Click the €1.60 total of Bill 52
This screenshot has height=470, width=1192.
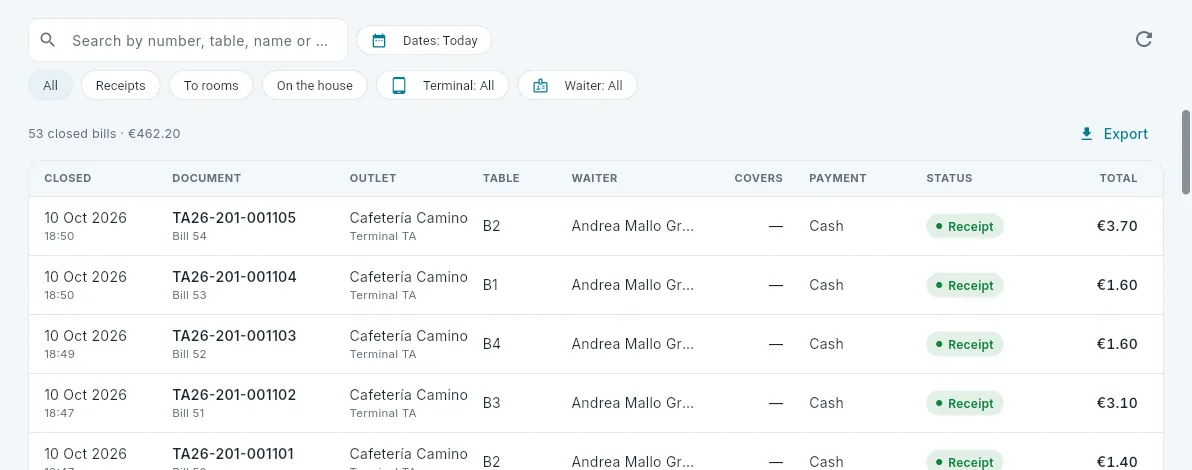1117,344
